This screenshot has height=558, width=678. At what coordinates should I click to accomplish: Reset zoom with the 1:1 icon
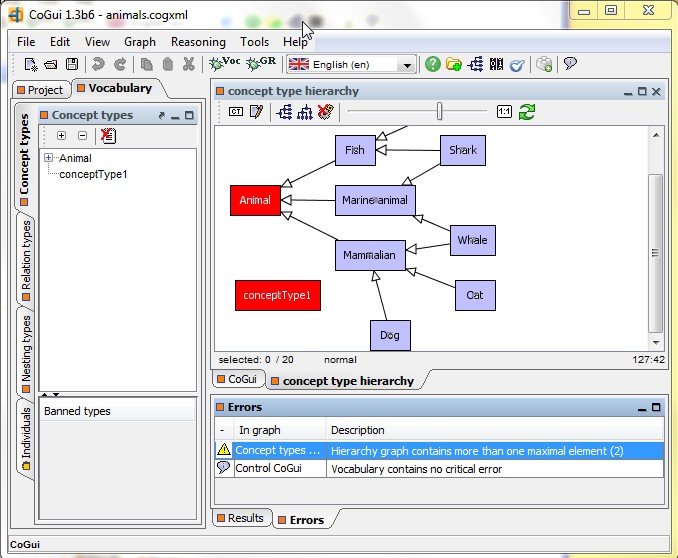point(504,112)
